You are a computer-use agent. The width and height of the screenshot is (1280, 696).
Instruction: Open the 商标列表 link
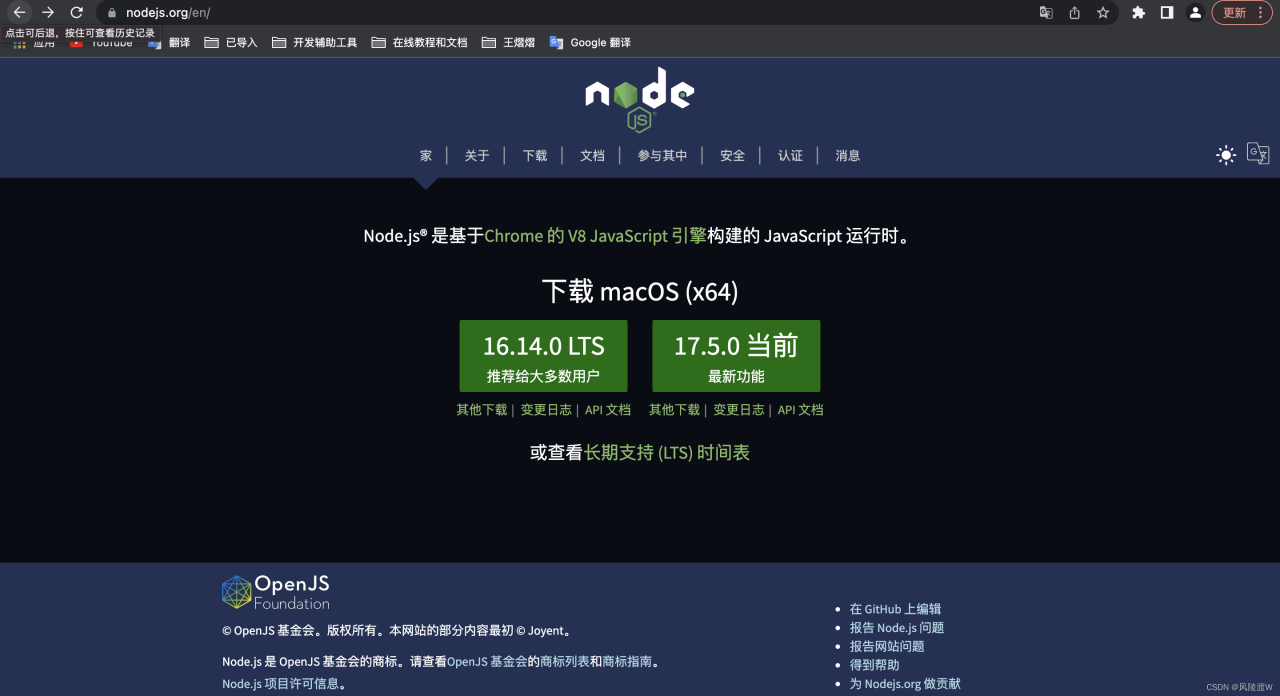[x=564, y=662]
